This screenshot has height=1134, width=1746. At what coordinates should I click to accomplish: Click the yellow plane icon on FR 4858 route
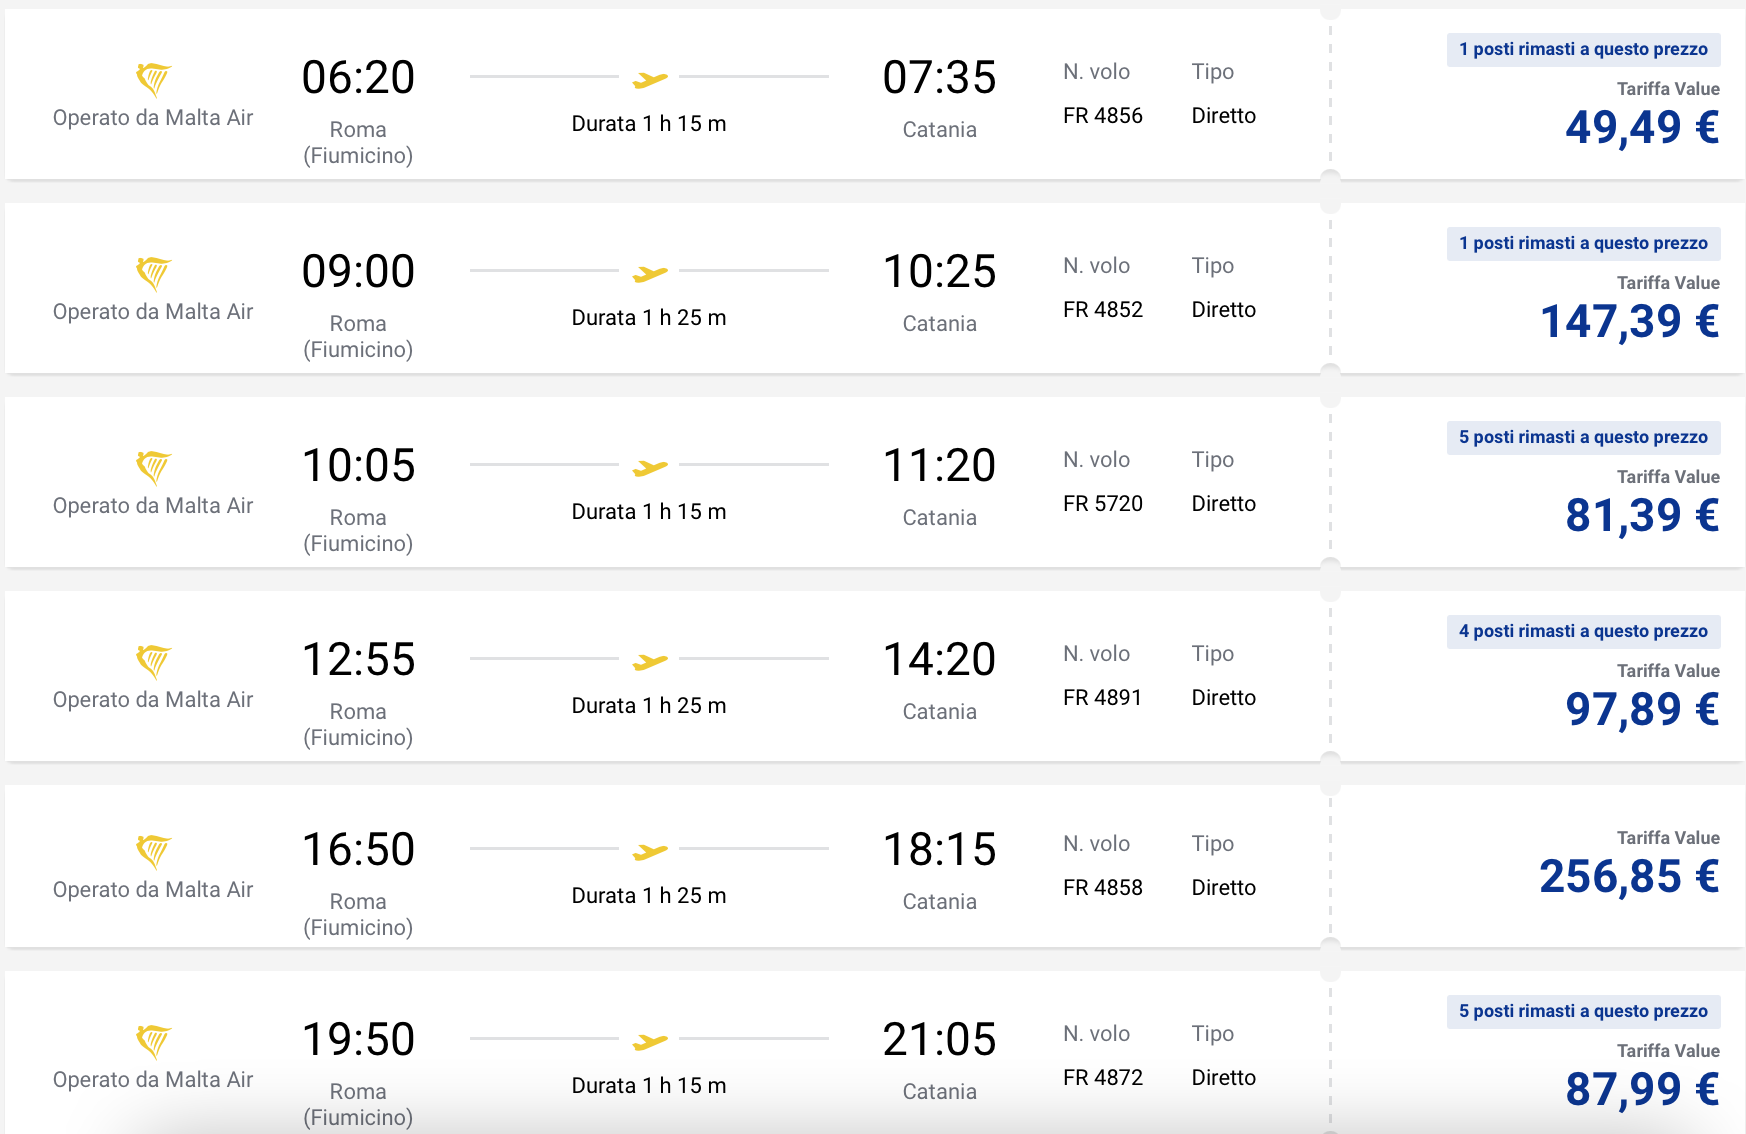(650, 851)
